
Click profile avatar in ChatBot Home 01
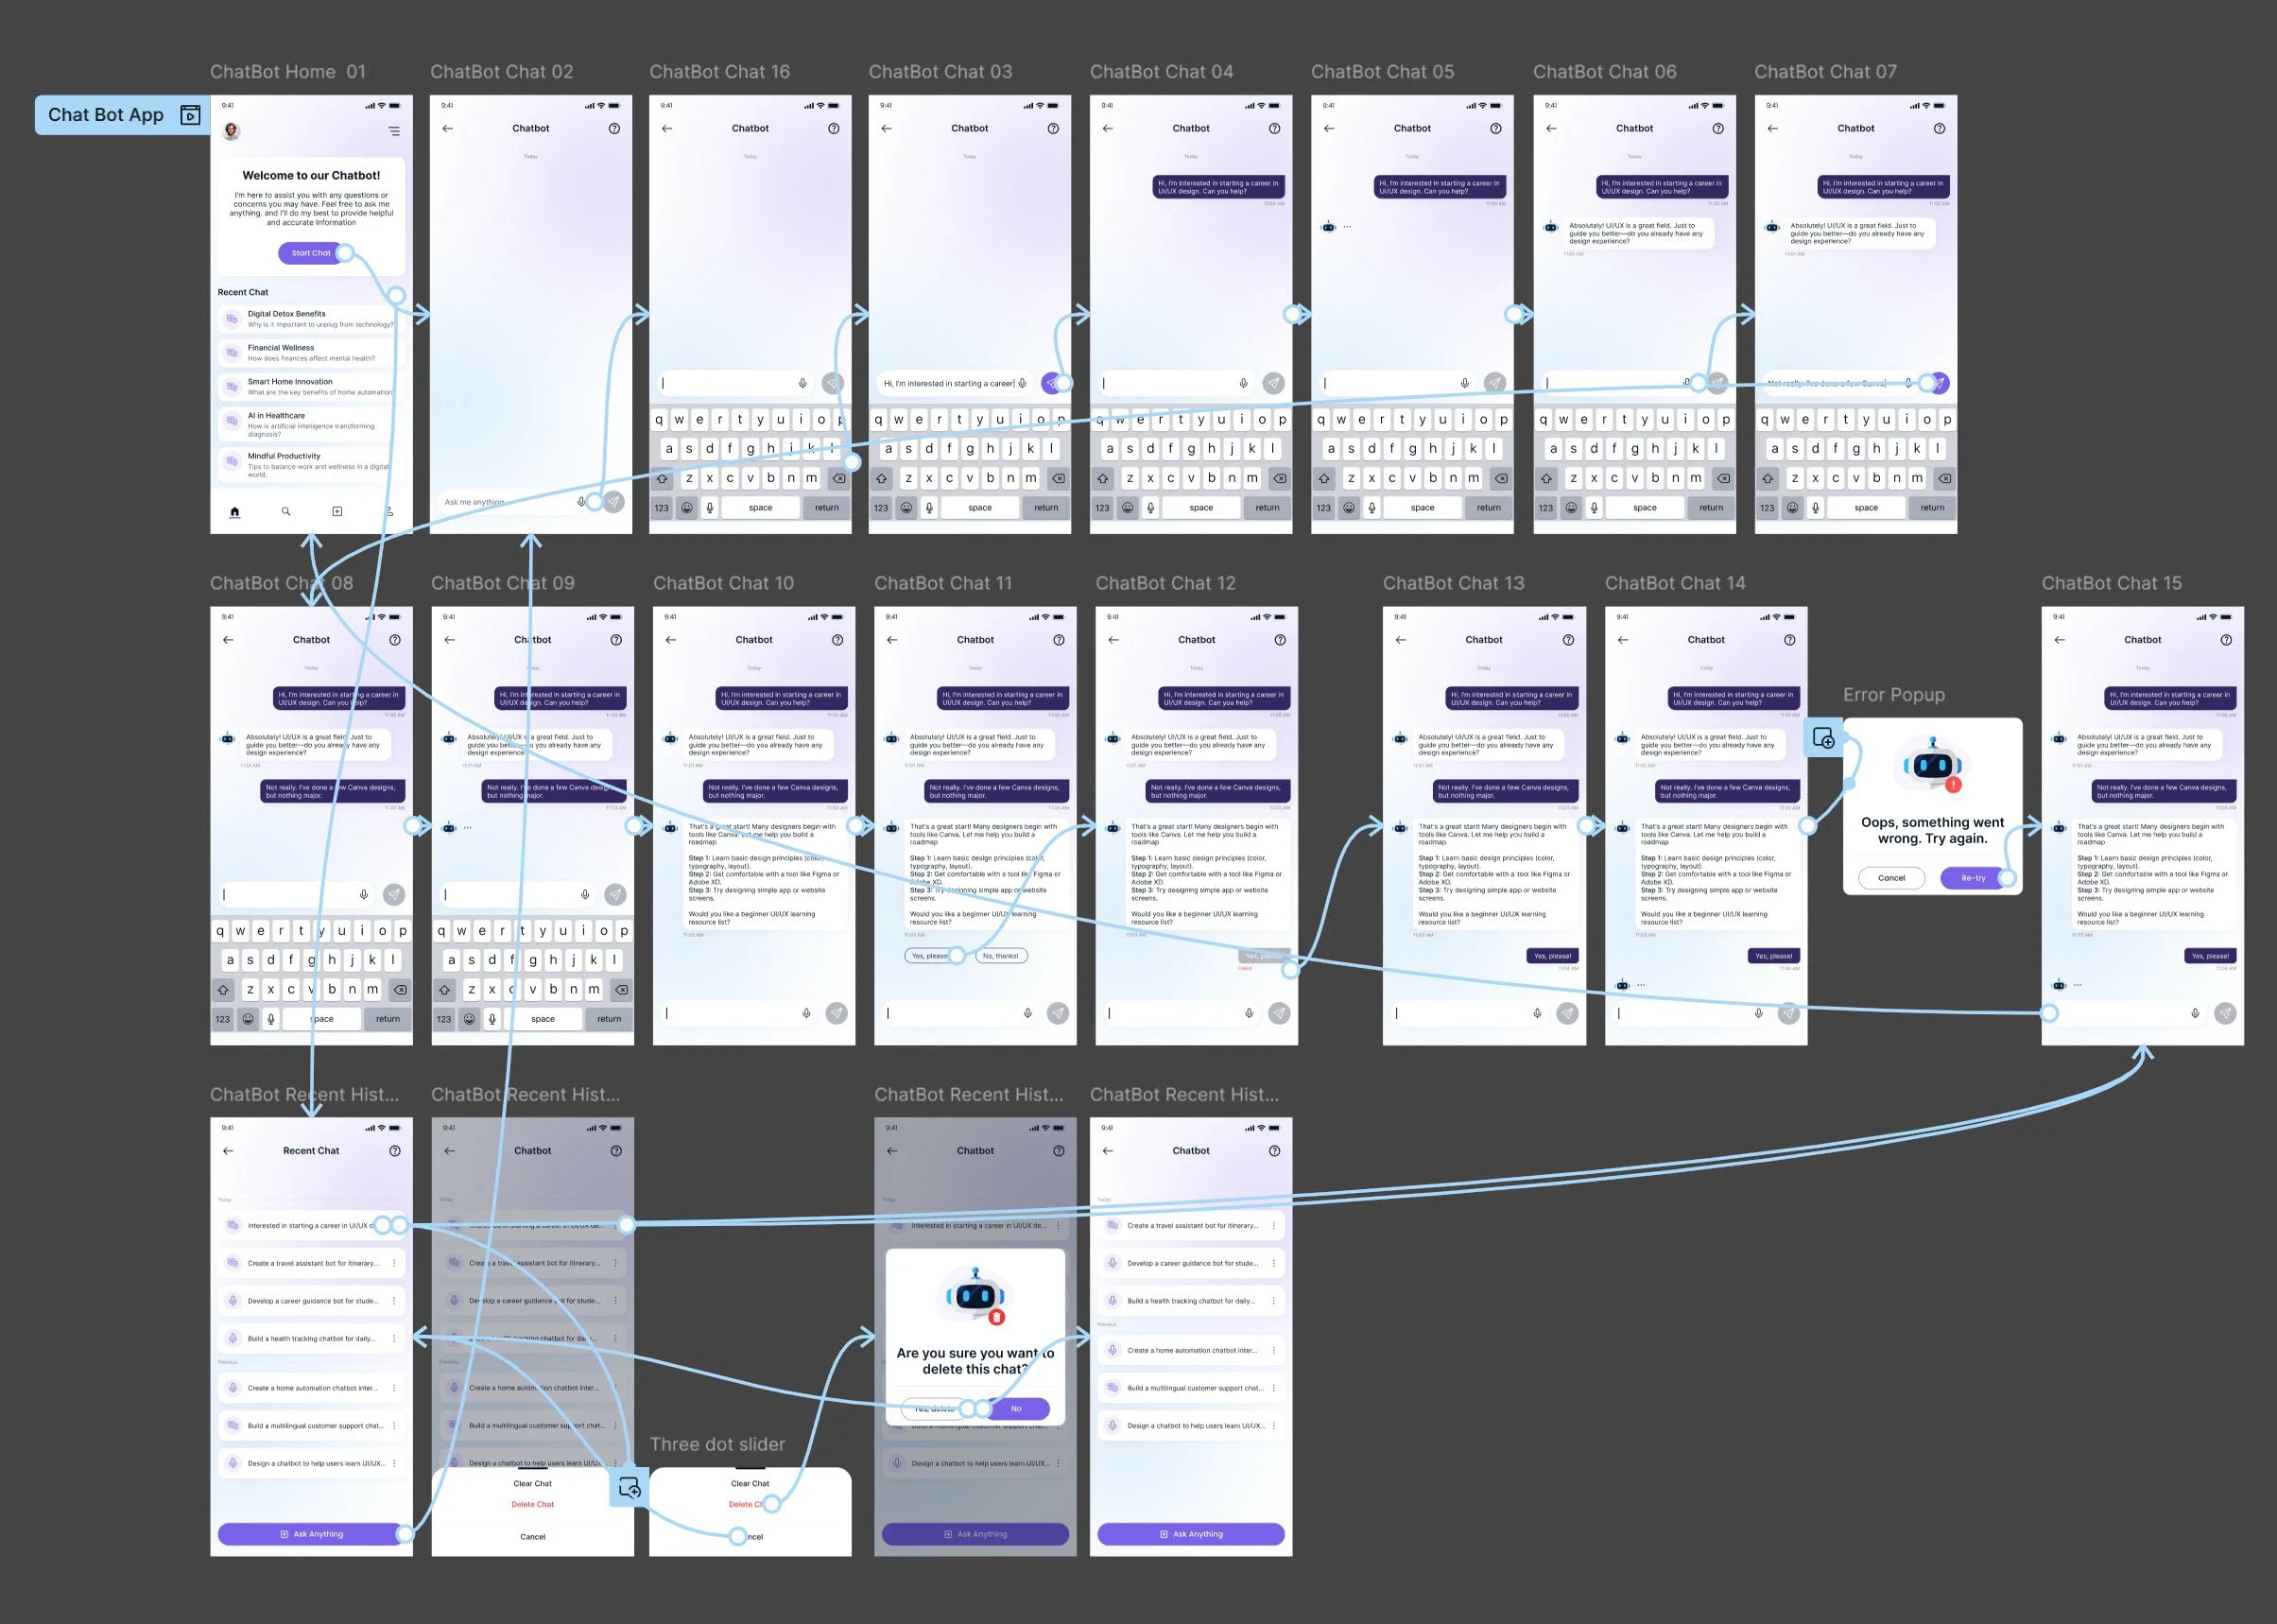tap(231, 131)
